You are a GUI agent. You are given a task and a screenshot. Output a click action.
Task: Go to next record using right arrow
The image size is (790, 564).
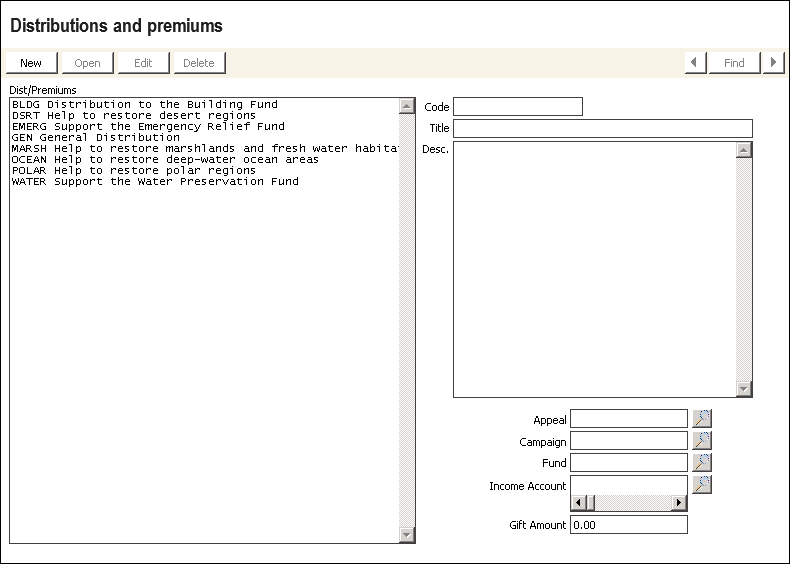pos(773,63)
